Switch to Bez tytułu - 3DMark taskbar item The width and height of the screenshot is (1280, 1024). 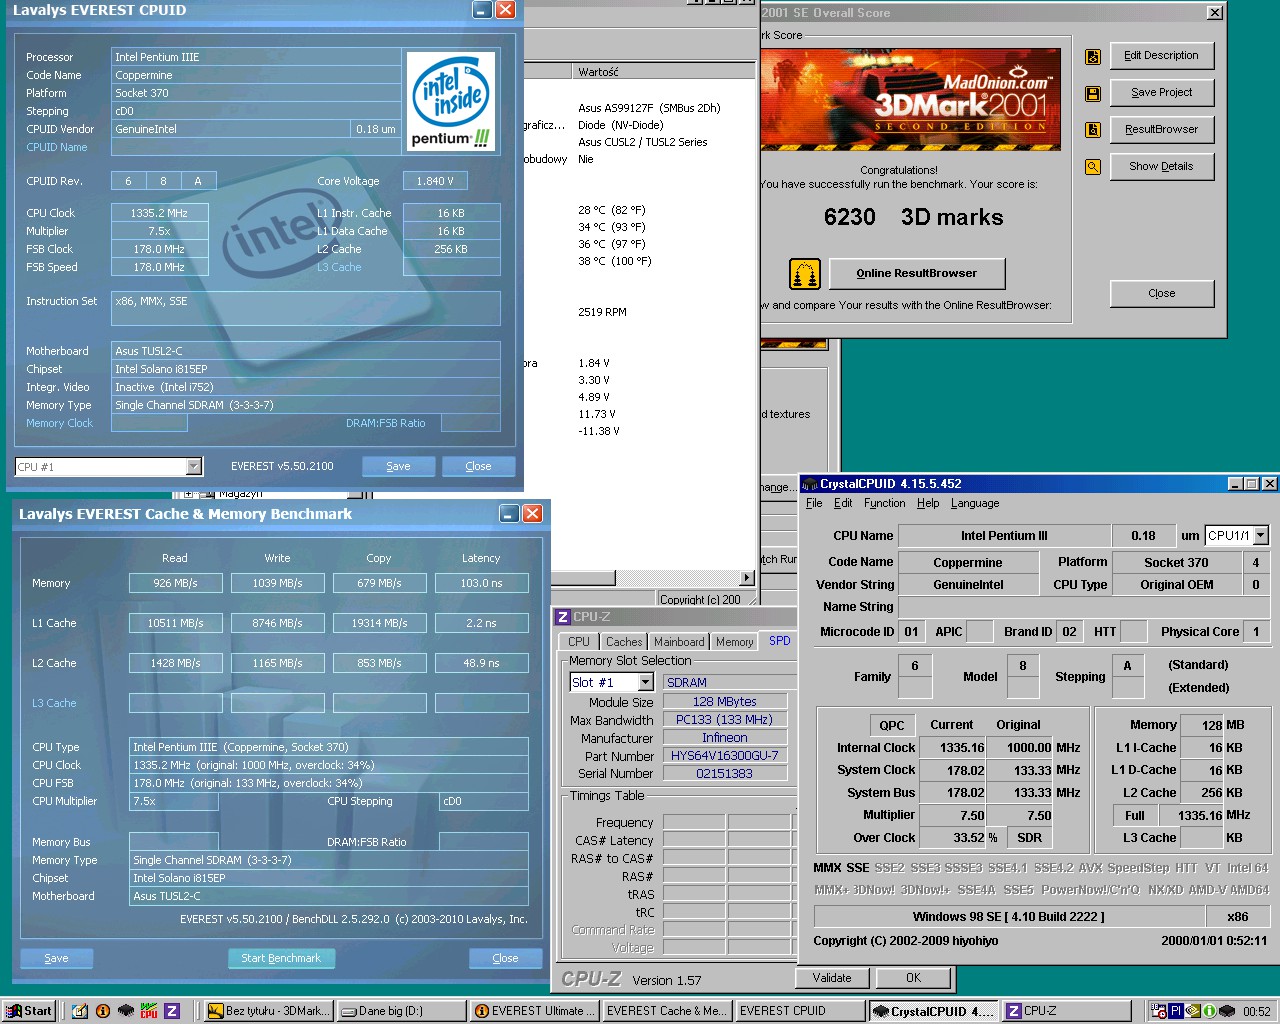268,1011
